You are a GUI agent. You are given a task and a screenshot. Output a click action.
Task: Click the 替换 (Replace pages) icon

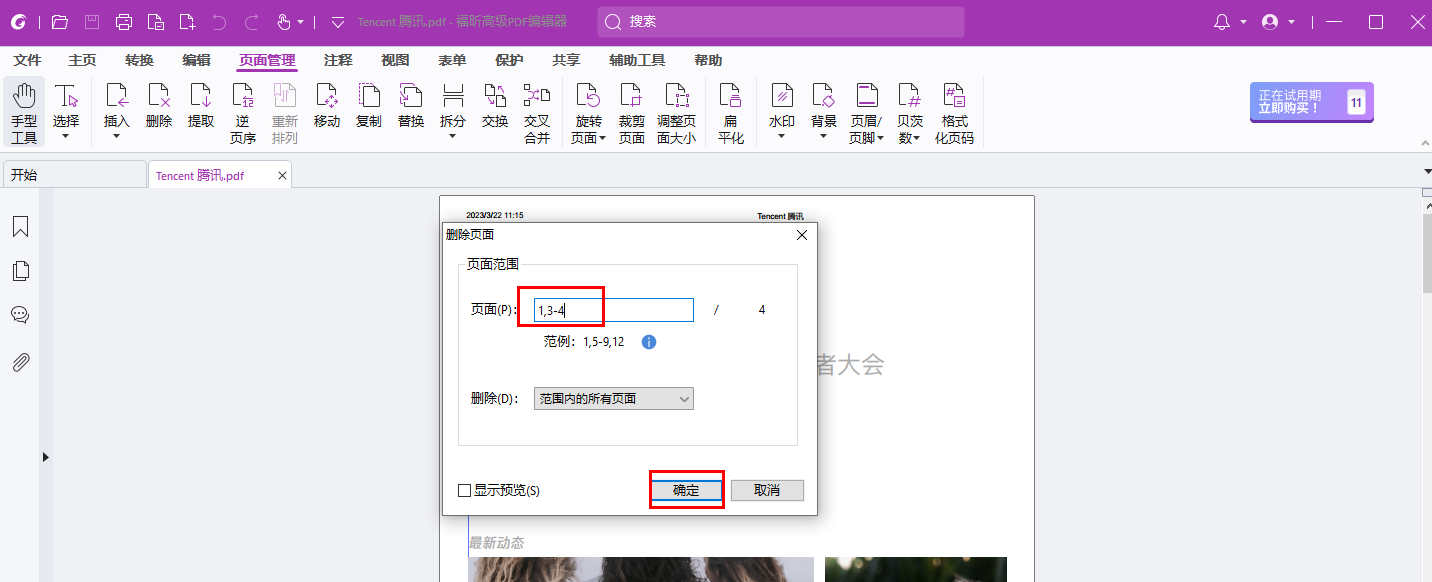coord(410,105)
